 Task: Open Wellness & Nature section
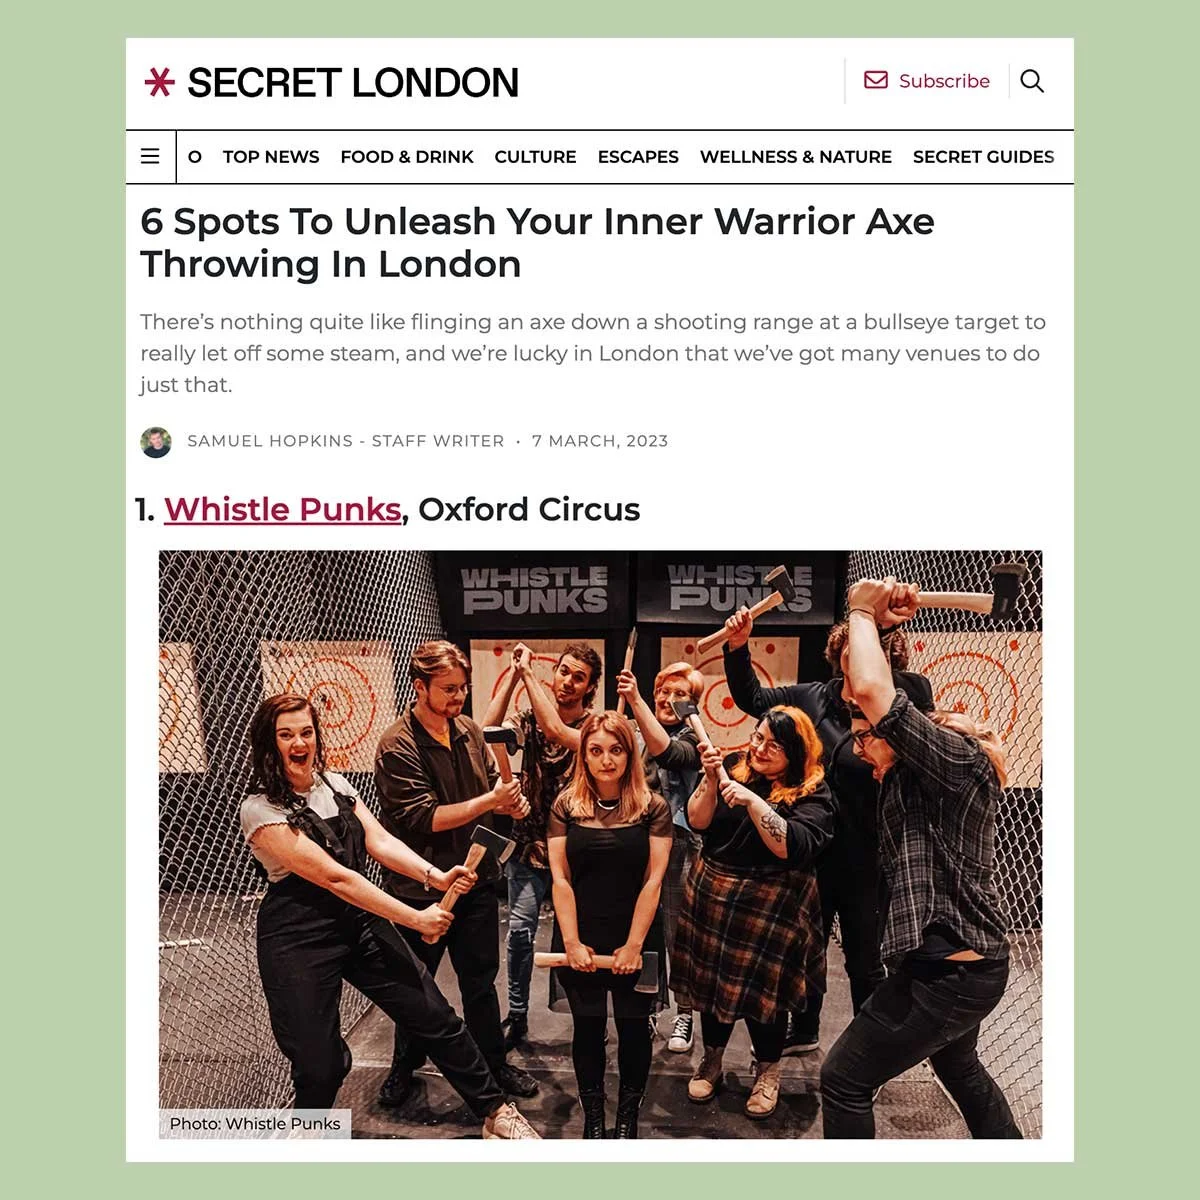coord(796,157)
